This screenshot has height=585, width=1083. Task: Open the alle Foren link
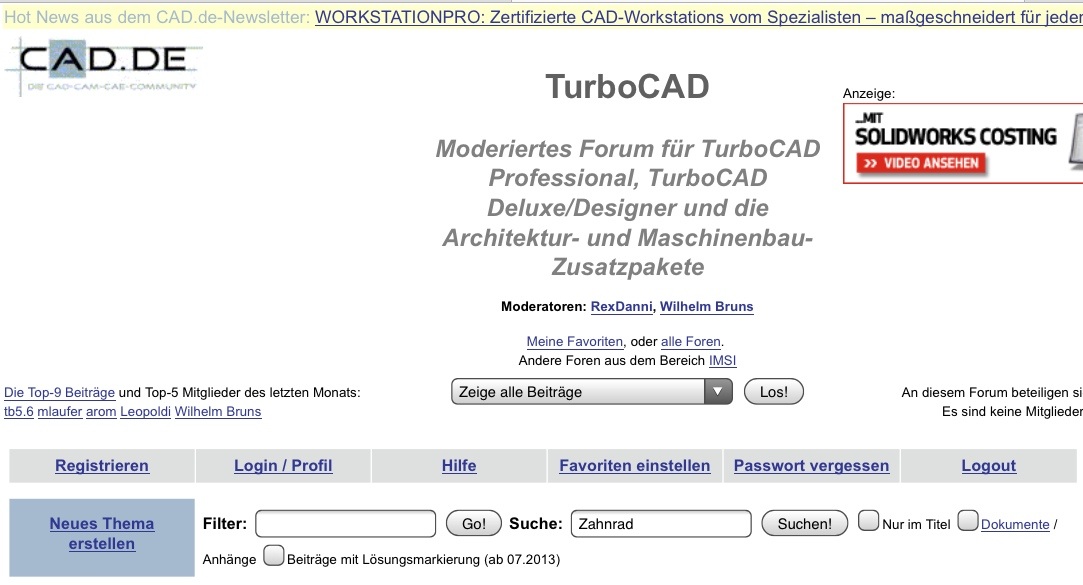pyautogui.click(x=691, y=341)
